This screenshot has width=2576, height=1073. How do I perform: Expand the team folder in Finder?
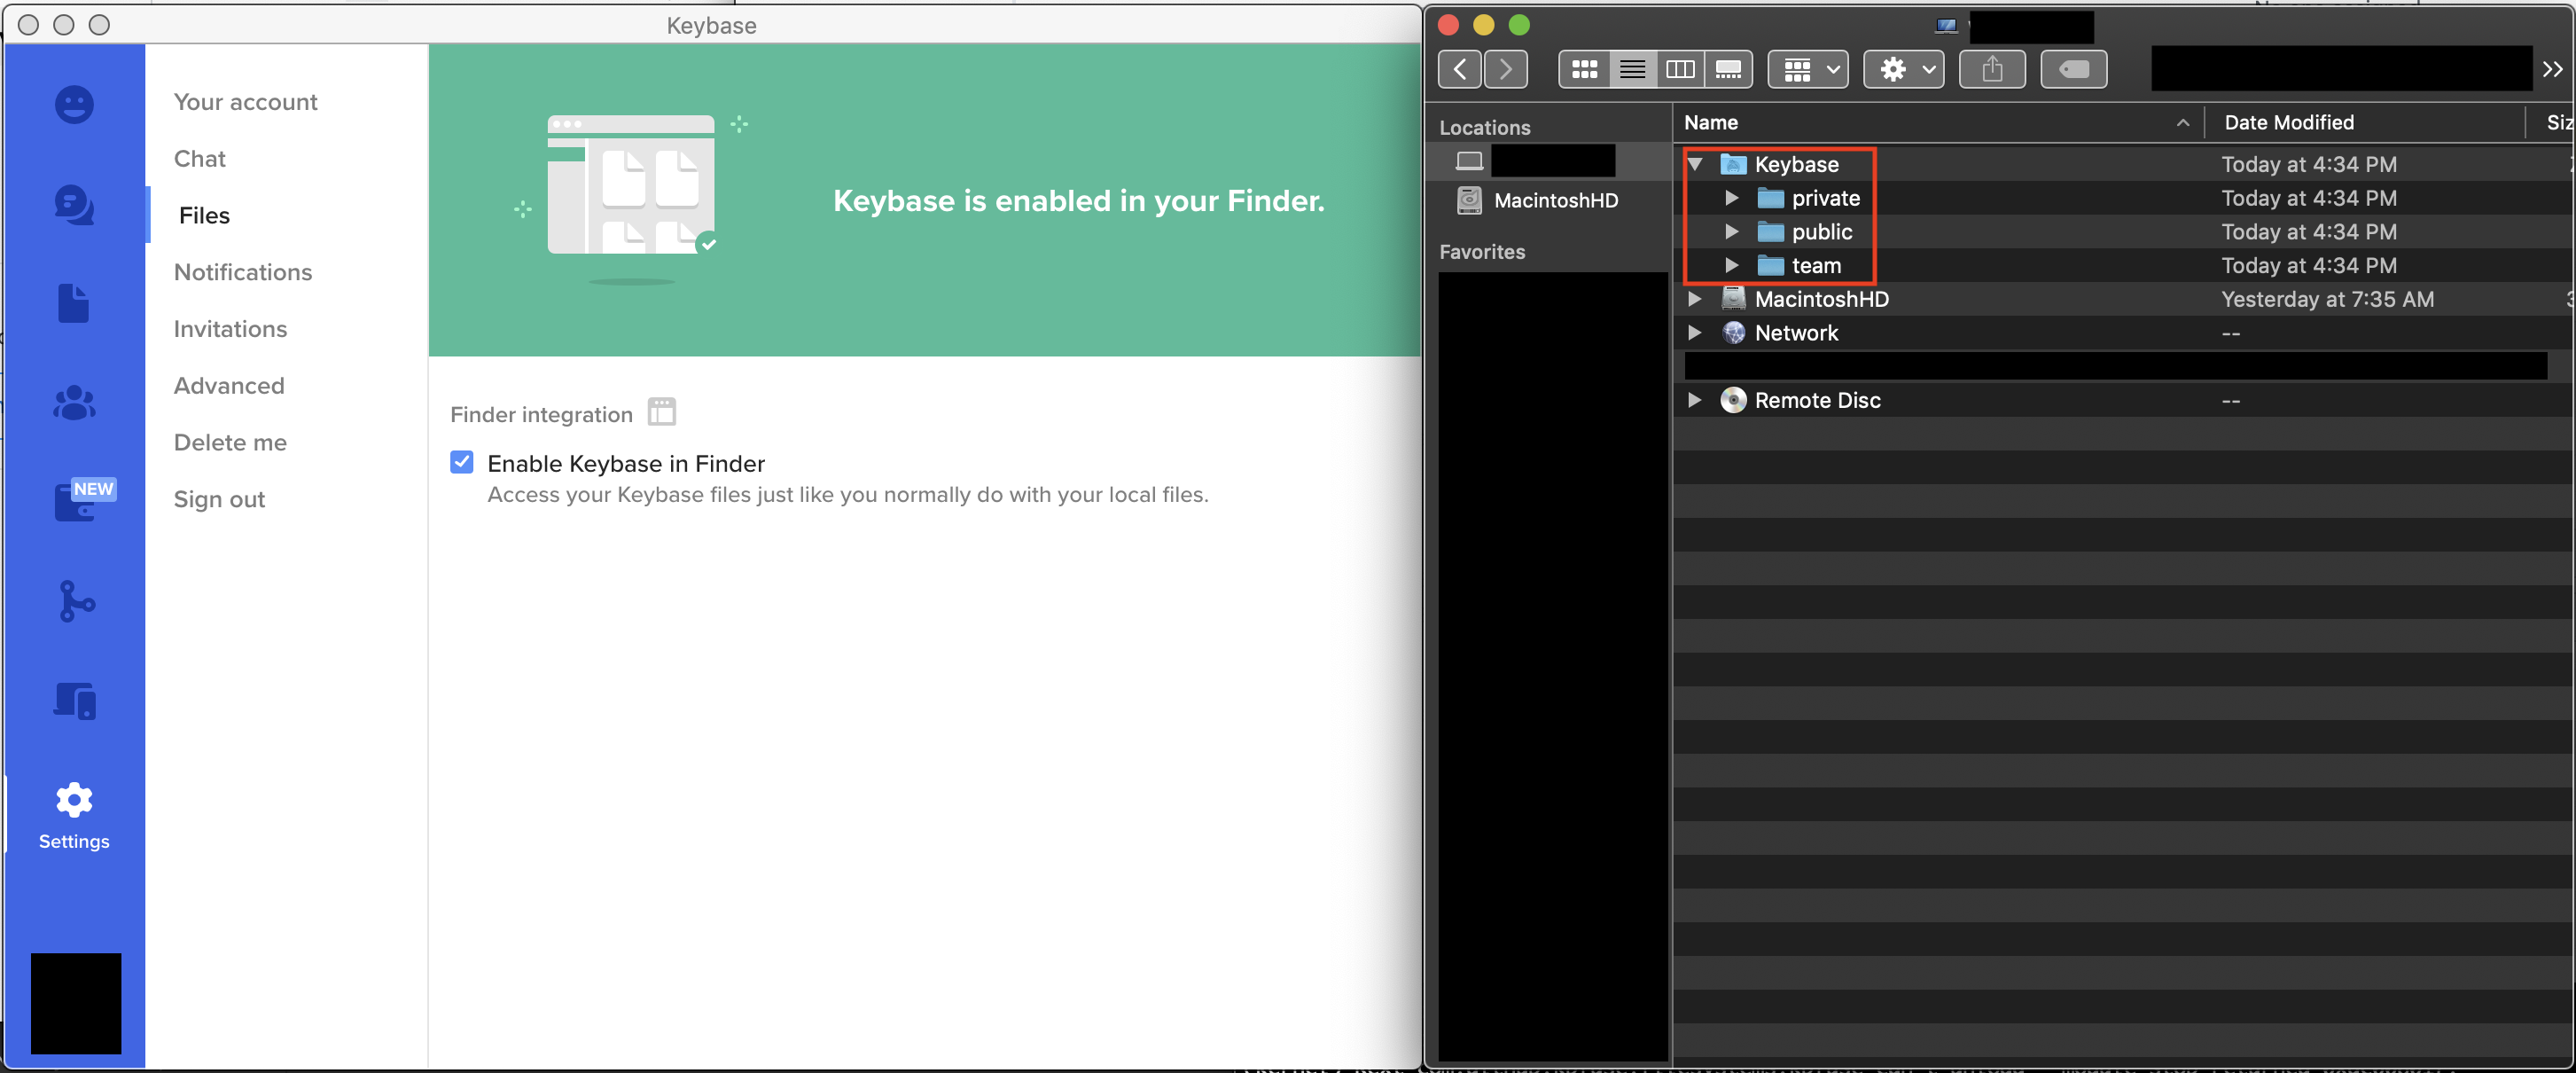1732,266
